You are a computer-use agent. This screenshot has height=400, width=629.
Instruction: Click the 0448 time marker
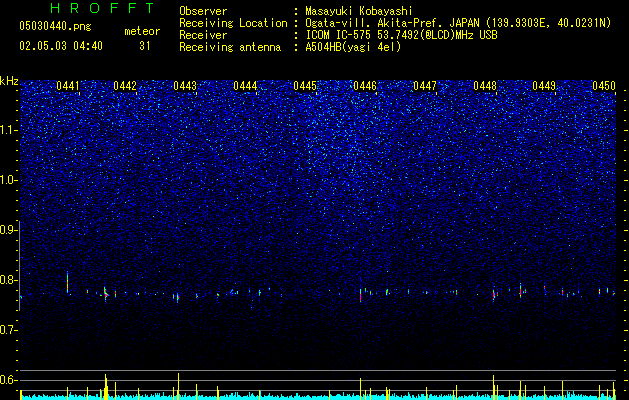tap(485, 86)
